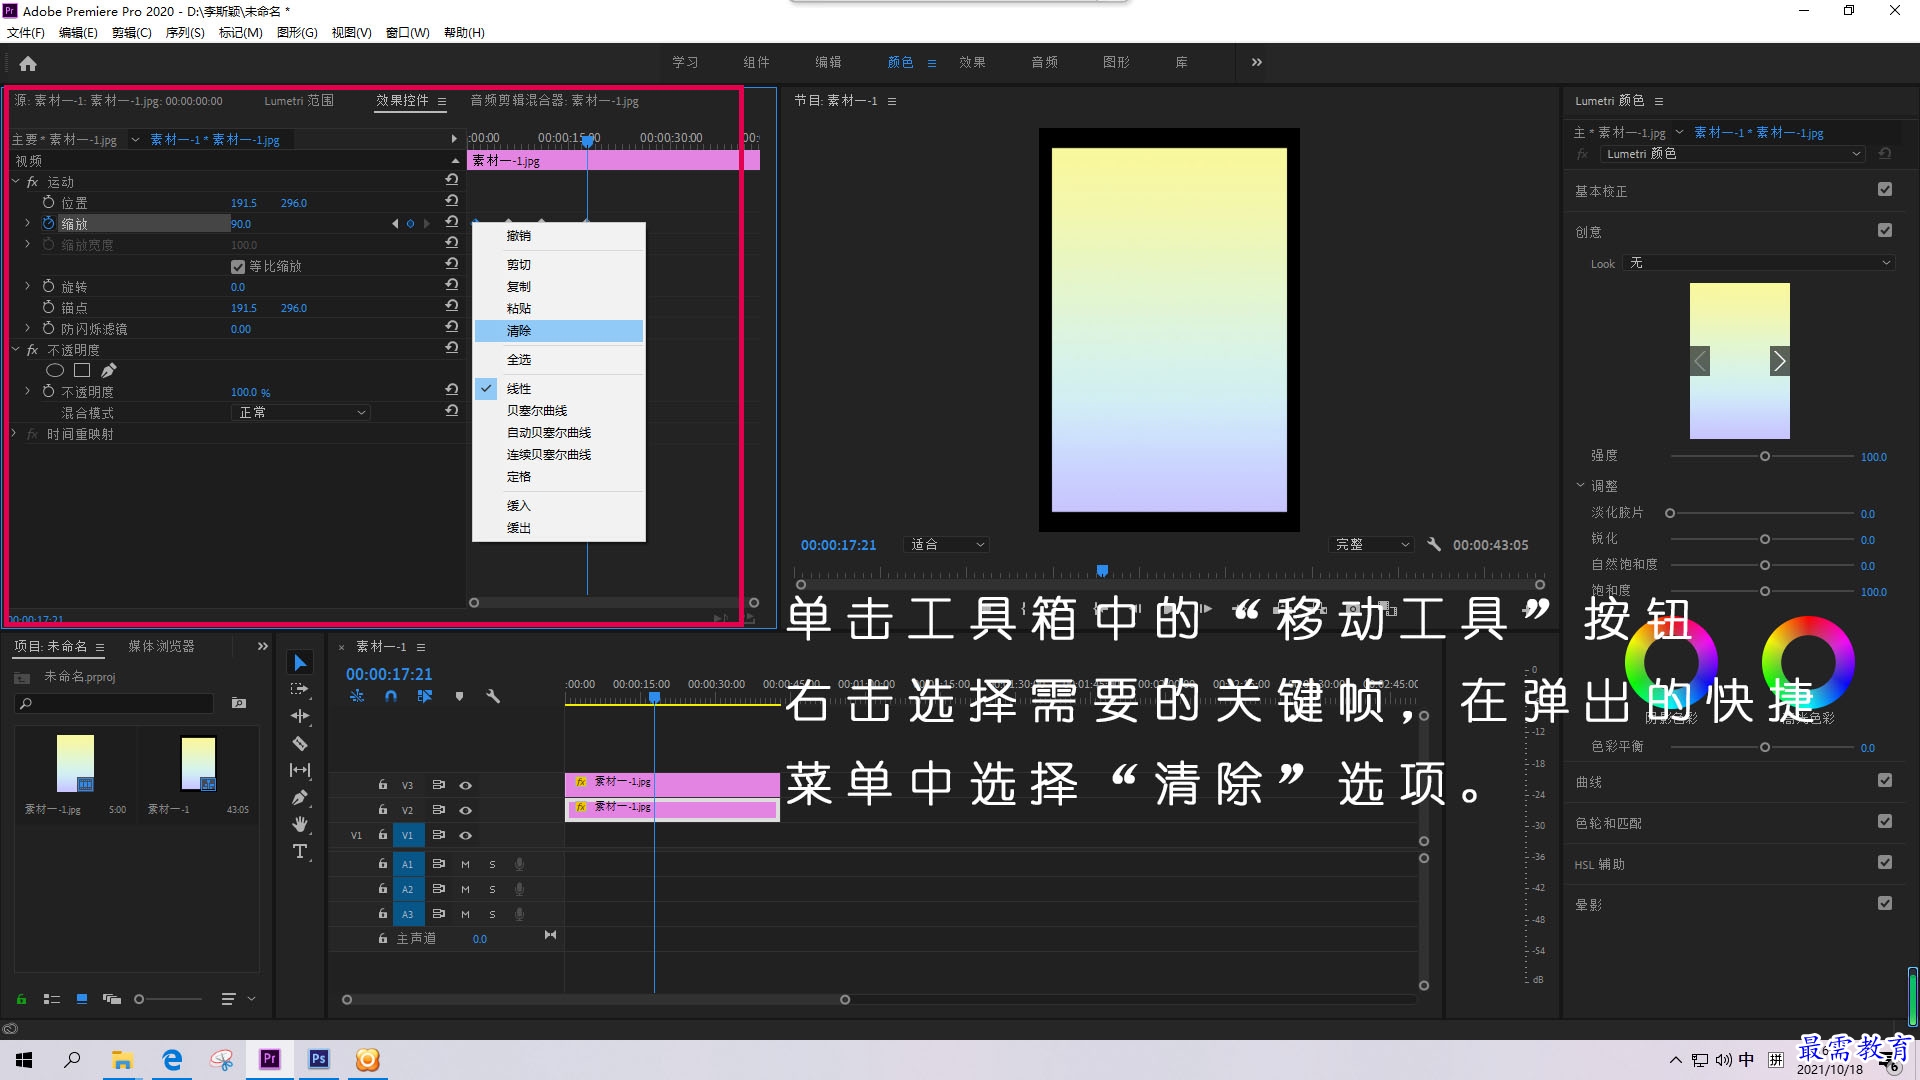Click timeline timecode 00:00:17:21

click(x=389, y=674)
